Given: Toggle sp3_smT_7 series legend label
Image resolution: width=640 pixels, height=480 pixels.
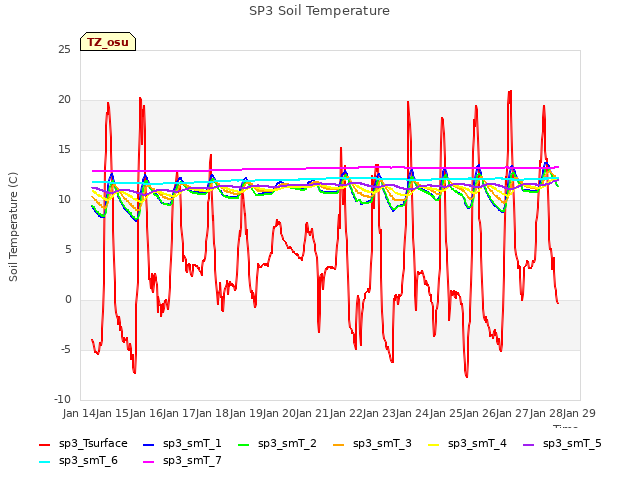Looking at the screenshot, I should (192, 461).
